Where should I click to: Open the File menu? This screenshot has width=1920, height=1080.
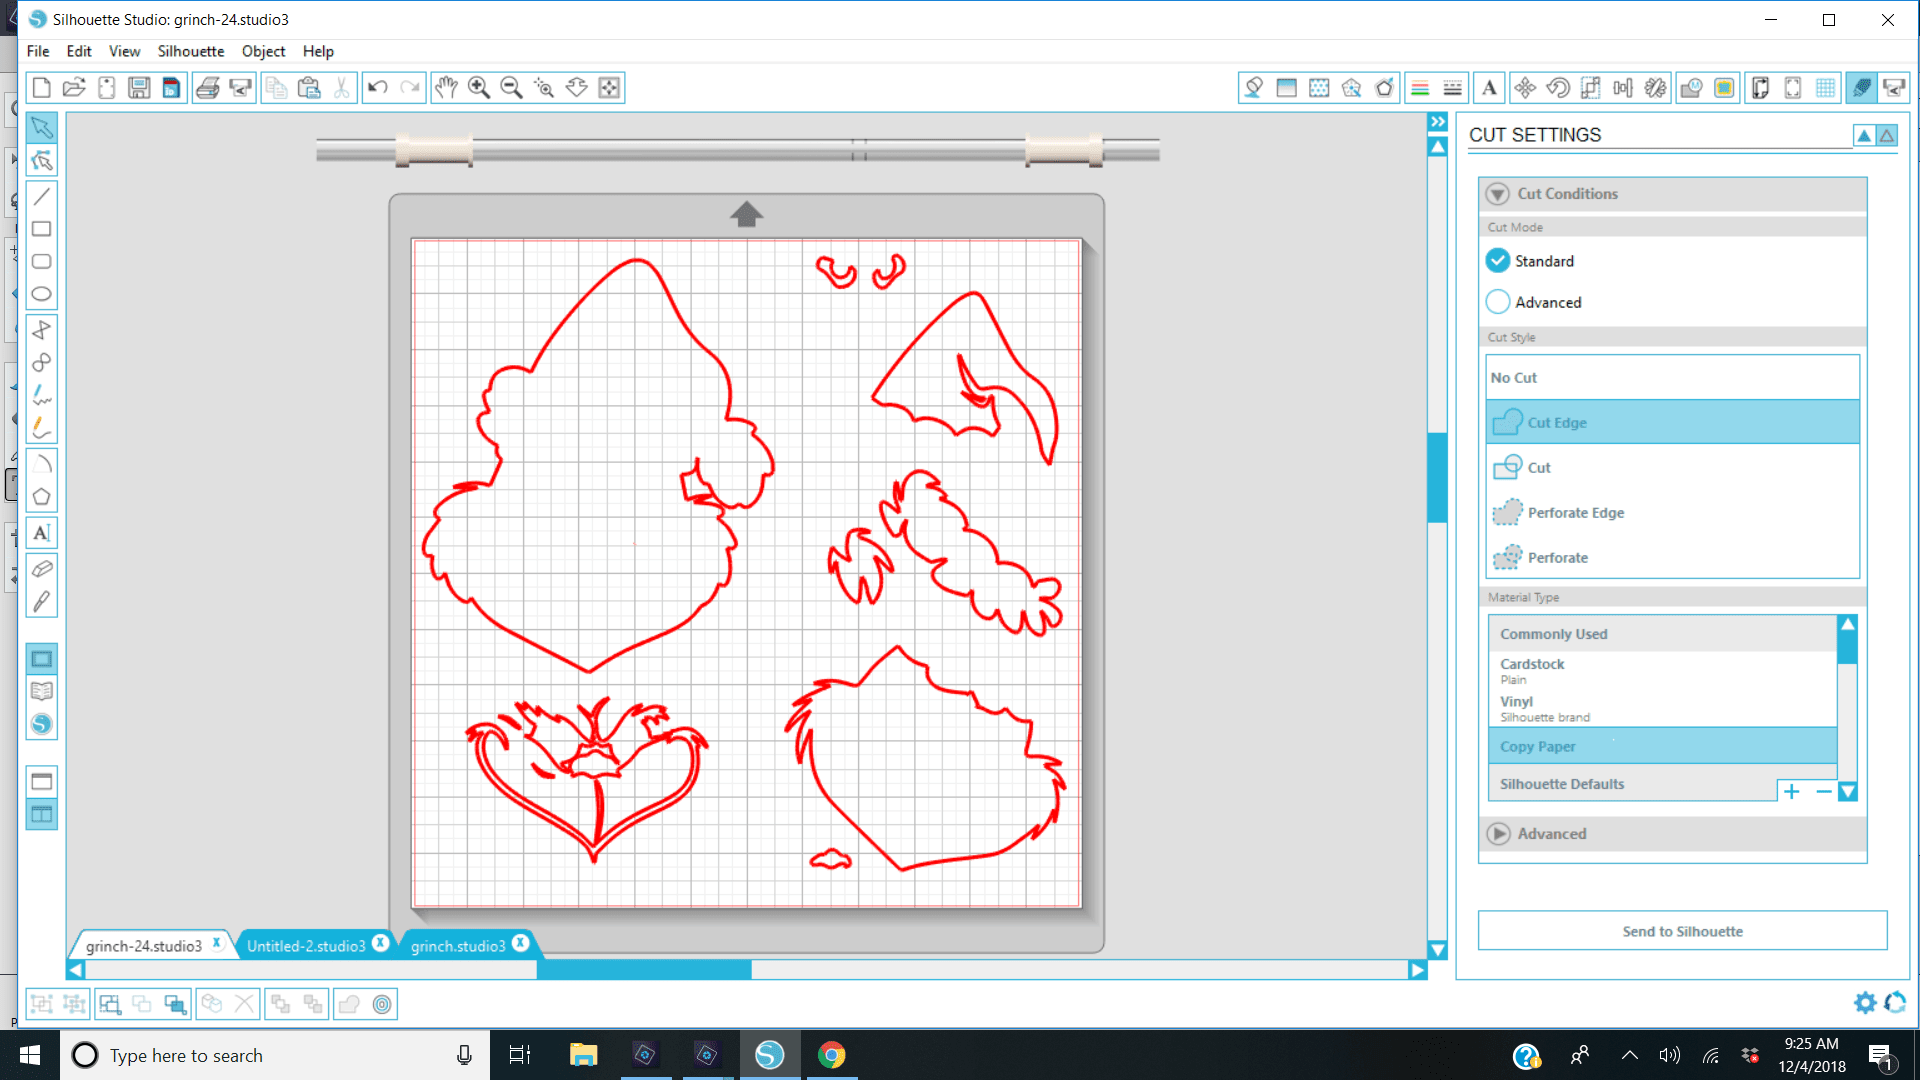(38, 51)
